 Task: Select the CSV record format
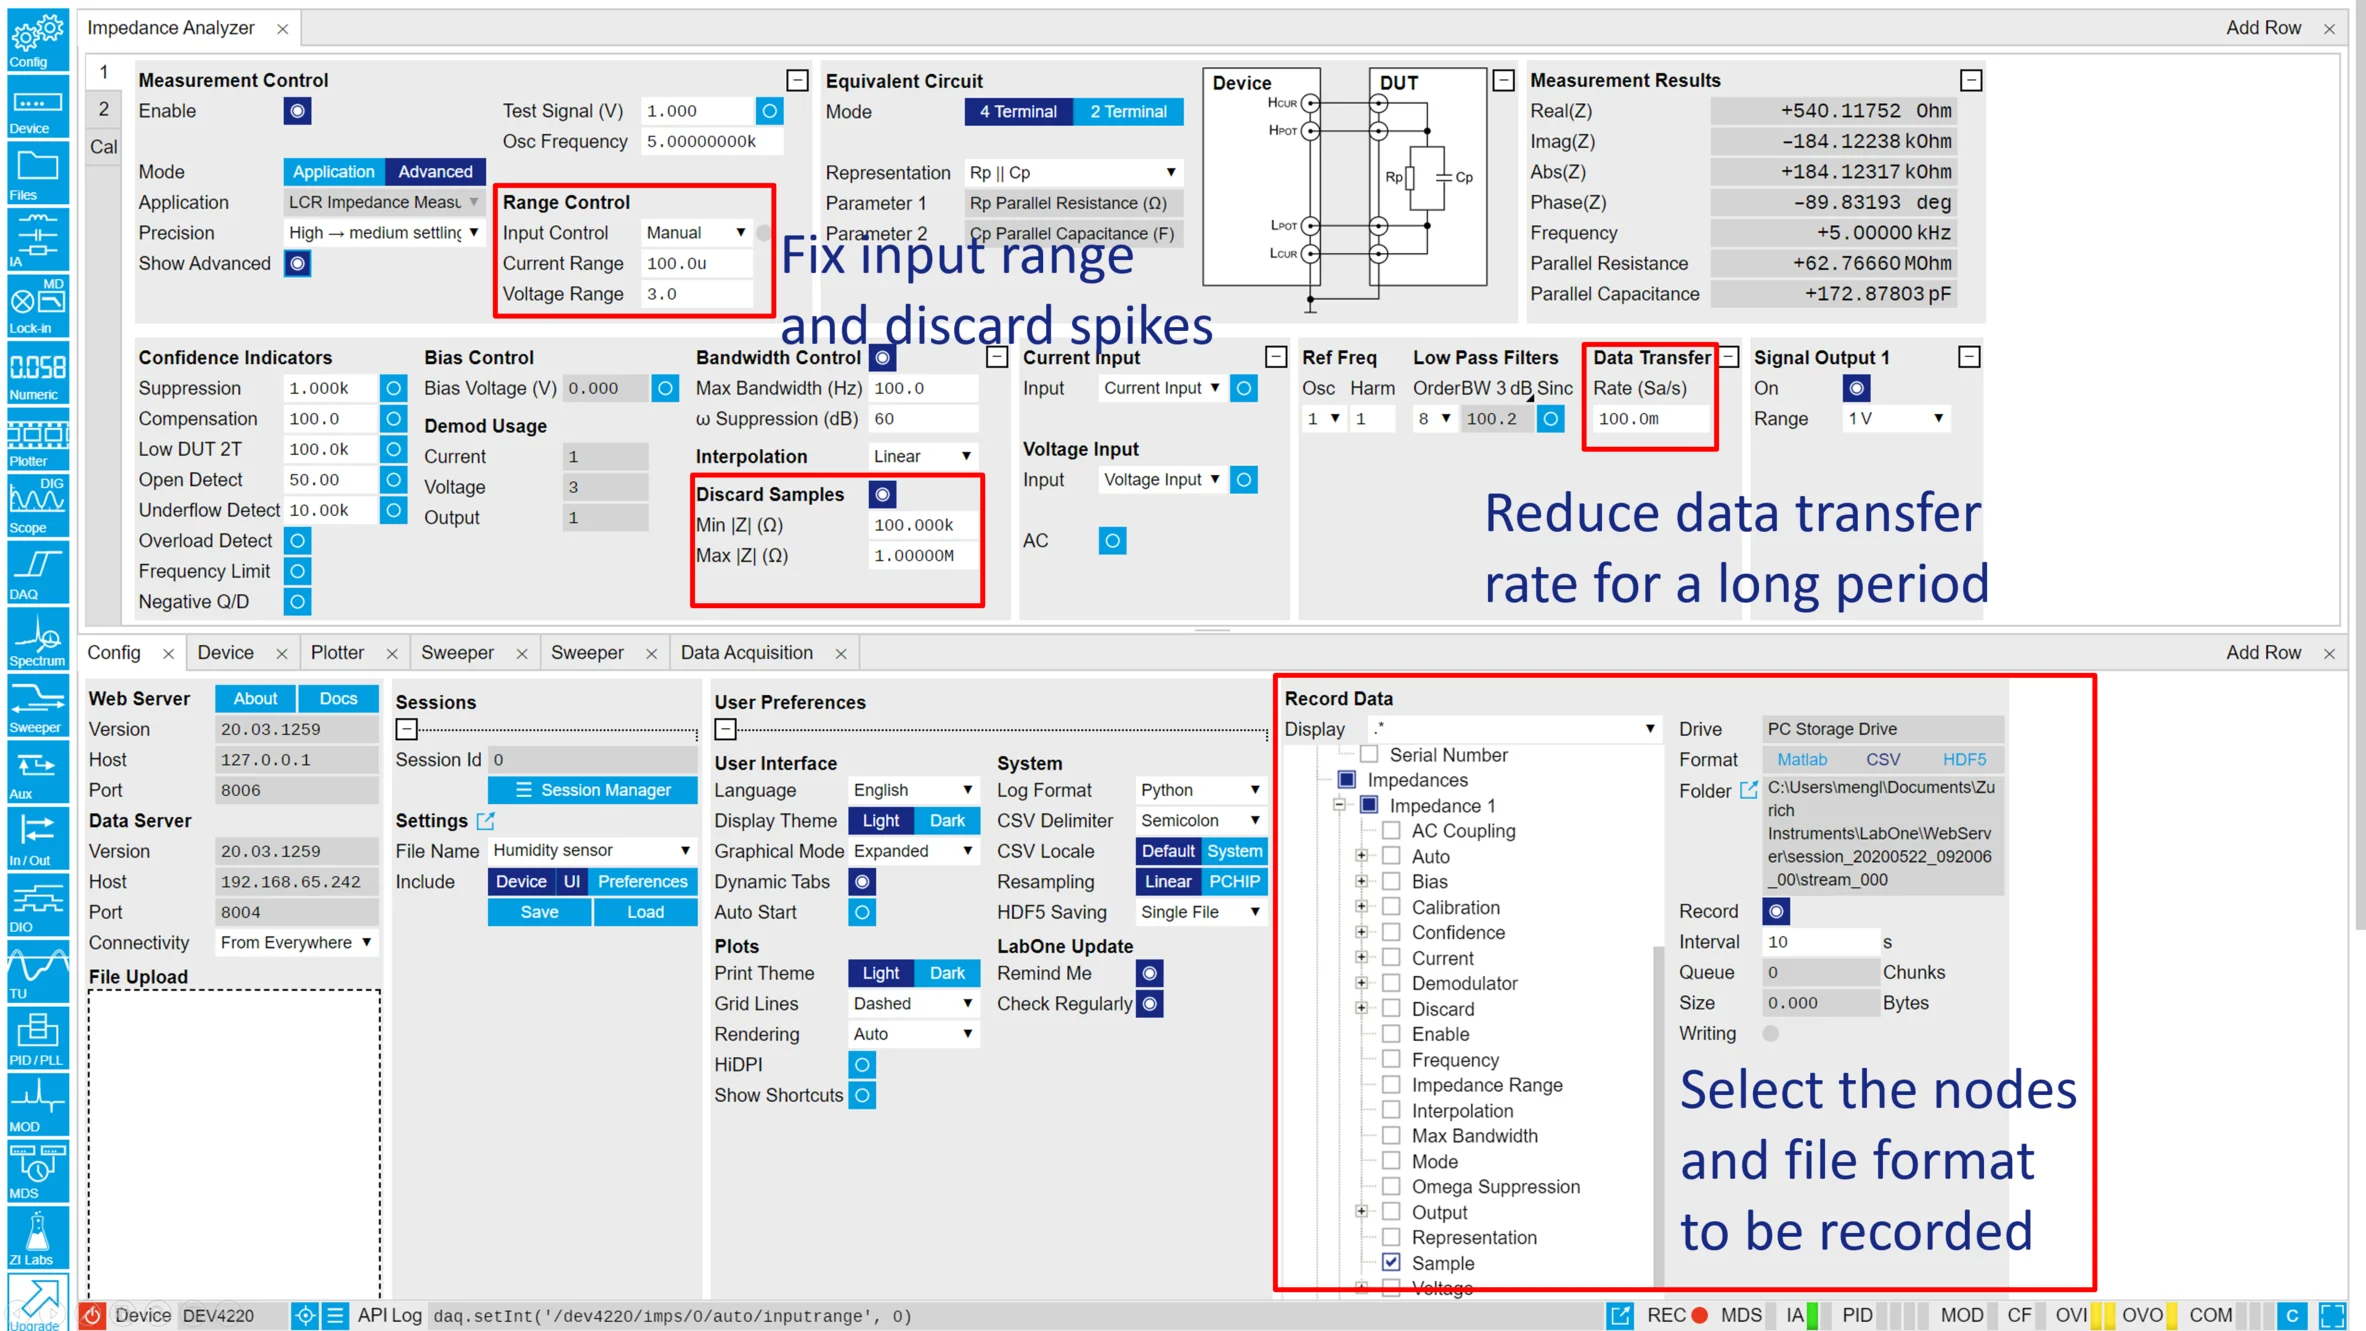1883,760
